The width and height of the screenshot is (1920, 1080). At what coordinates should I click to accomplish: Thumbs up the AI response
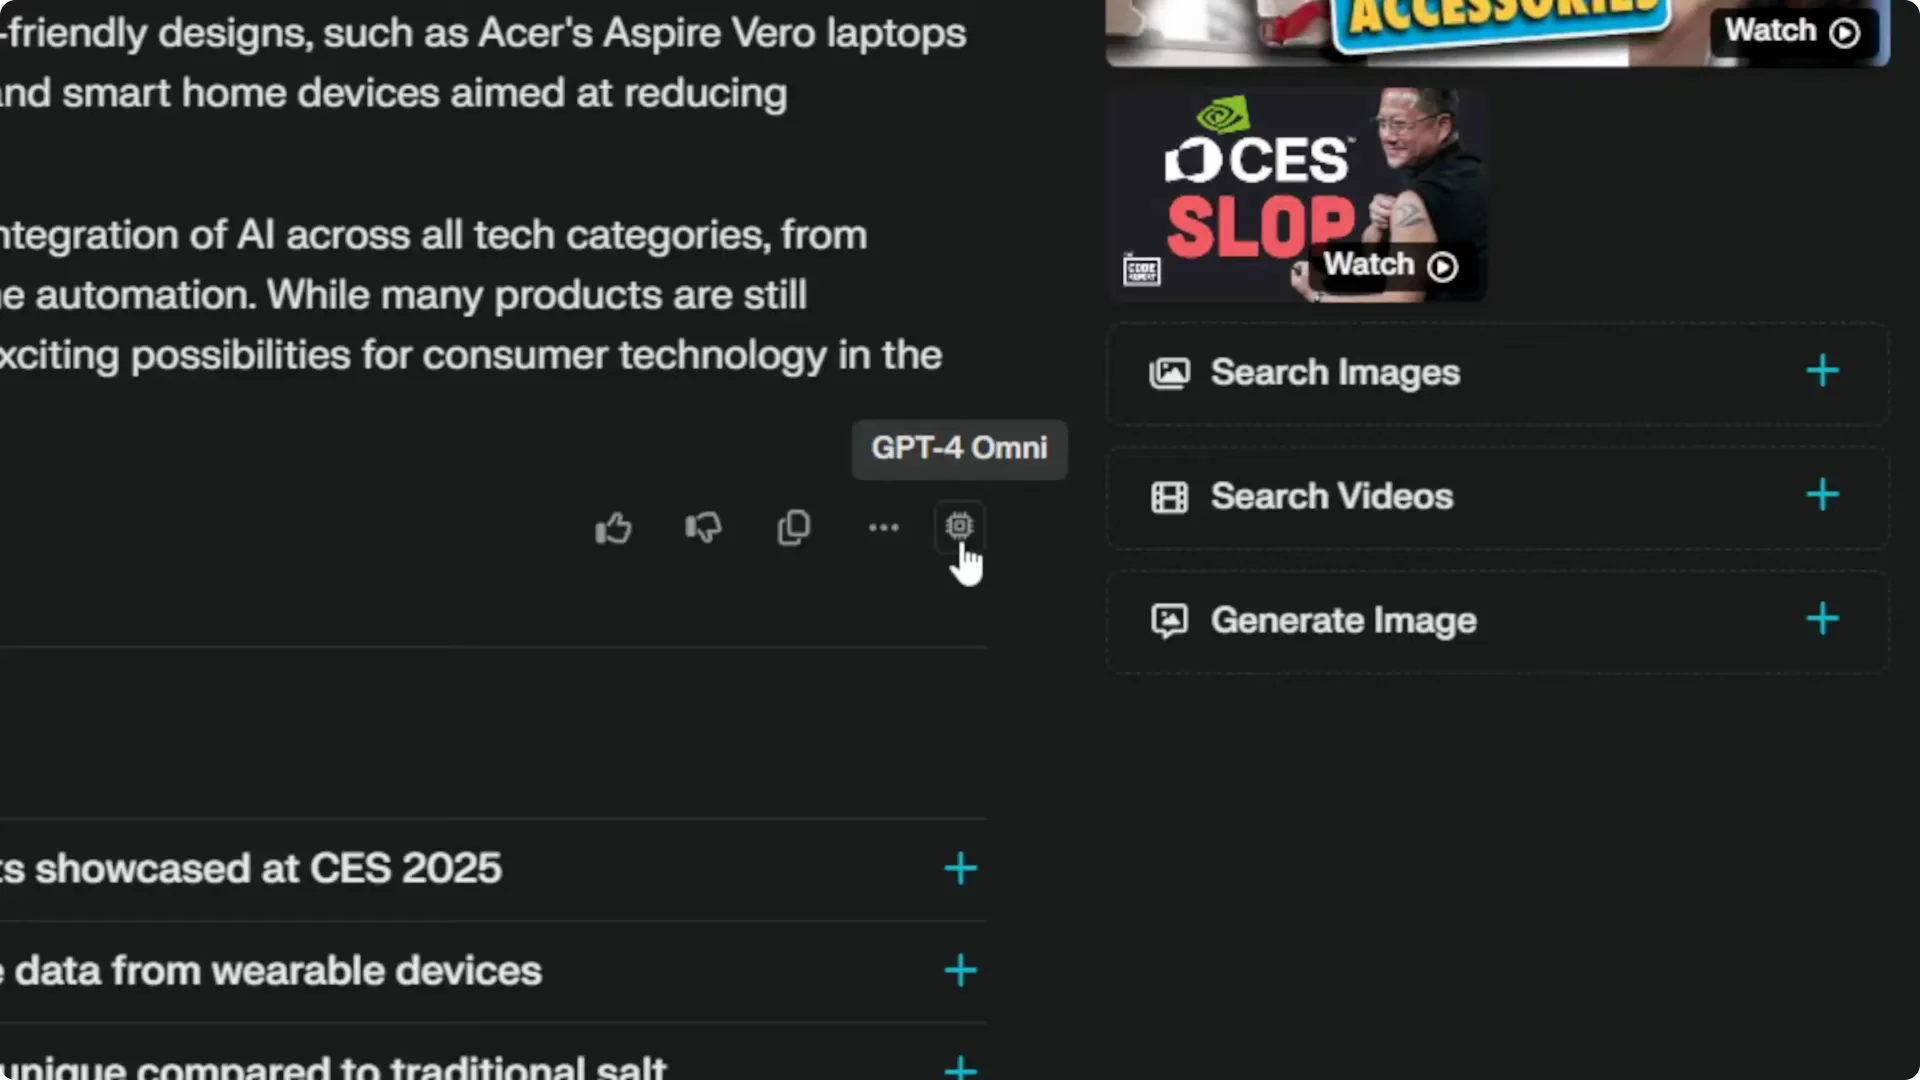pyautogui.click(x=613, y=527)
